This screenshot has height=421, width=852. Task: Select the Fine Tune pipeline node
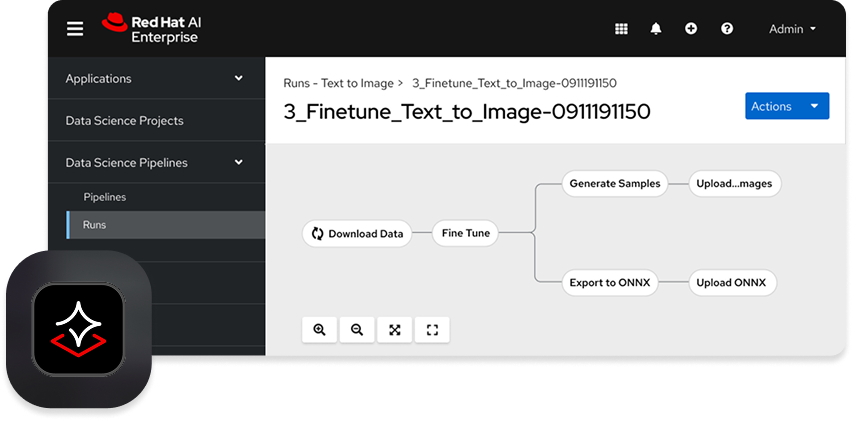pos(465,233)
